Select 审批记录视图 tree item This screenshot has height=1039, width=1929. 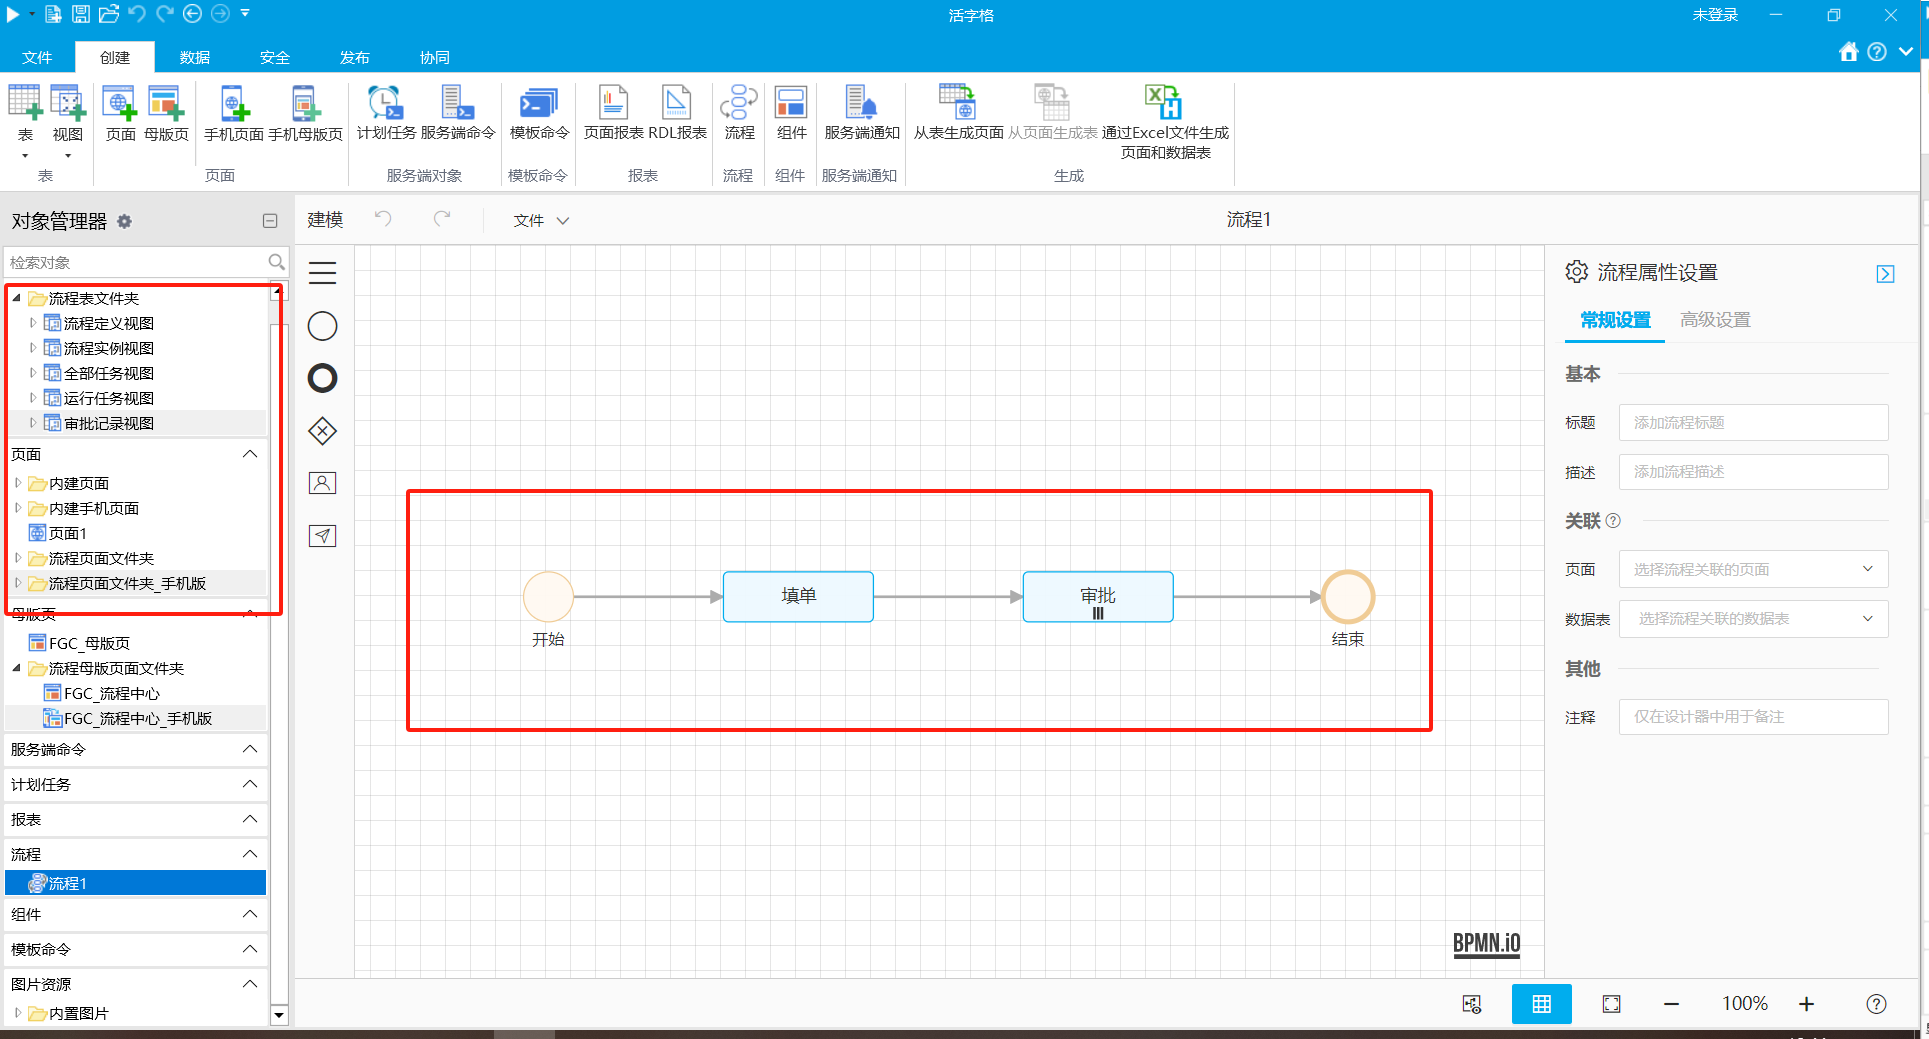point(108,423)
